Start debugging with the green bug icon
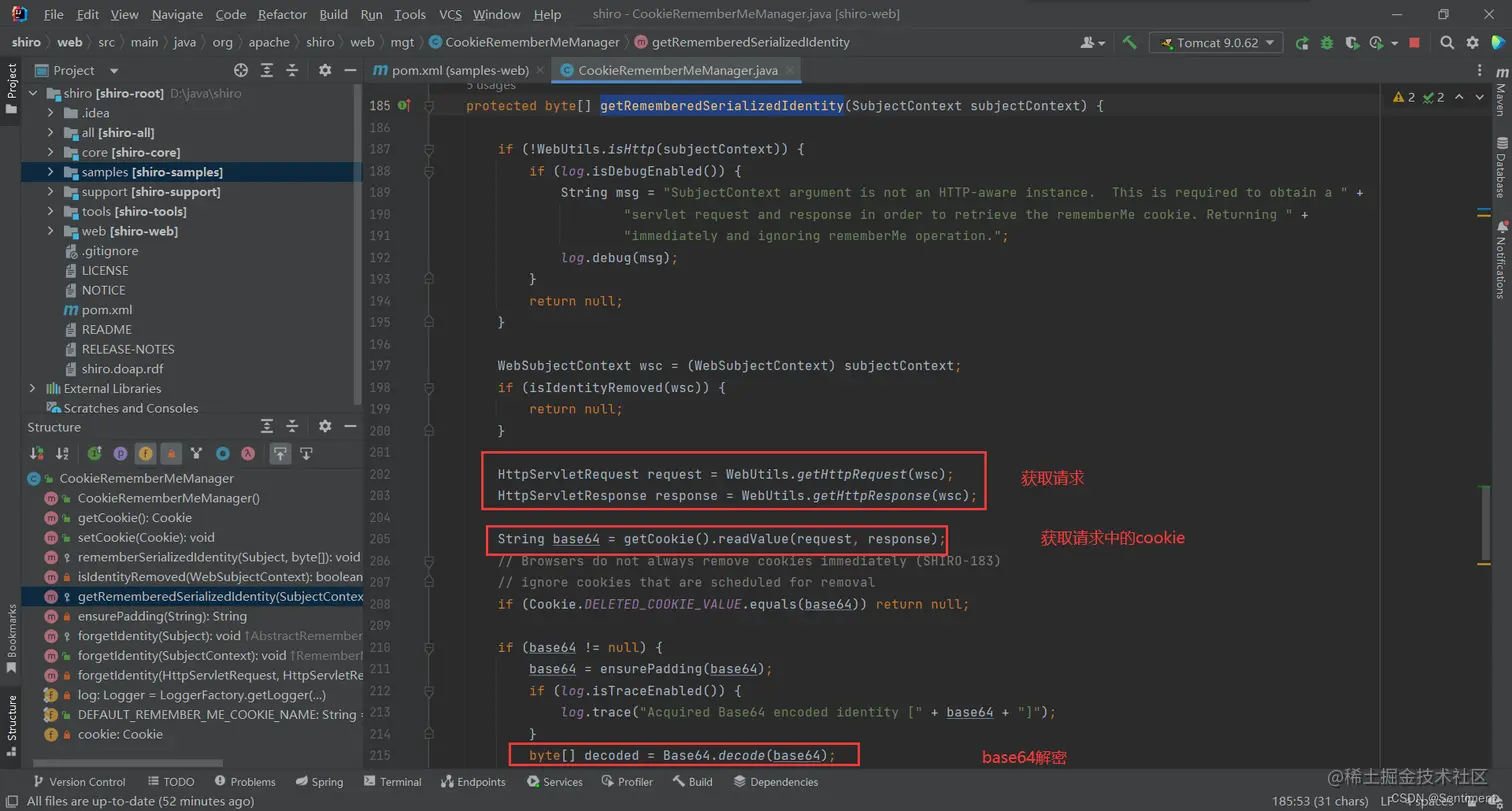The width and height of the screenshot is (1512, 811). point(1327,43)
